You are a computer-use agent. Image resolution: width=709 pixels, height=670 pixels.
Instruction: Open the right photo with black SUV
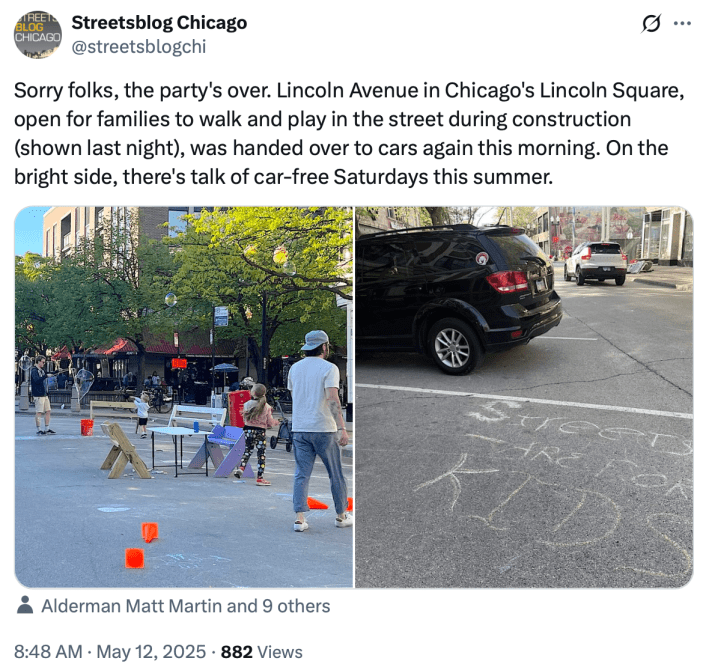coord(524,397)
